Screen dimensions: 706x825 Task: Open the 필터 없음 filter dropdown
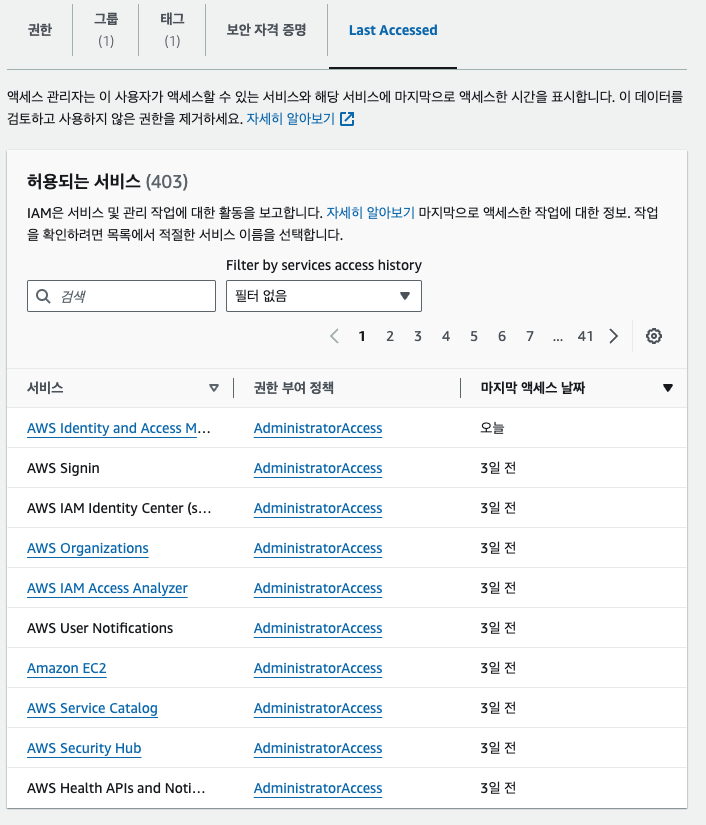coord(324,296)
